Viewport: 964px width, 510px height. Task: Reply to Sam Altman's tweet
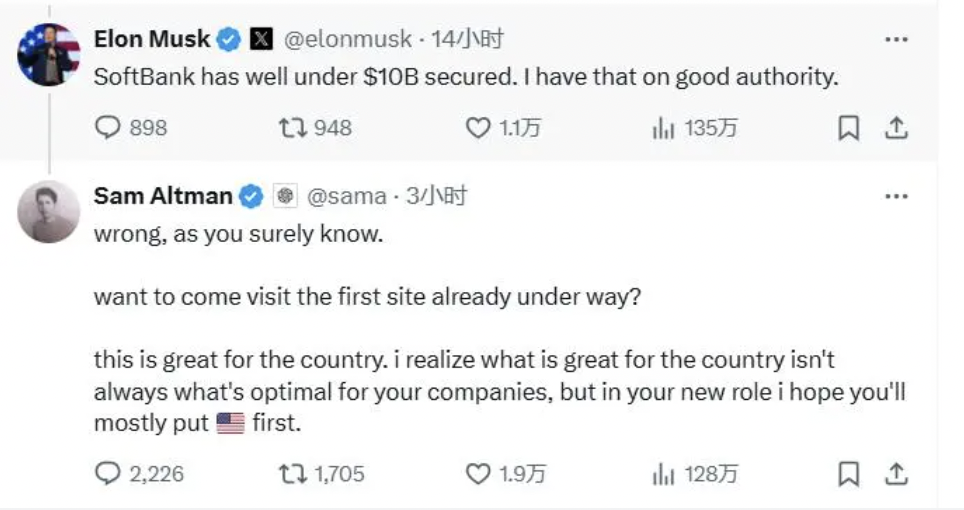[x=107, y=473]
